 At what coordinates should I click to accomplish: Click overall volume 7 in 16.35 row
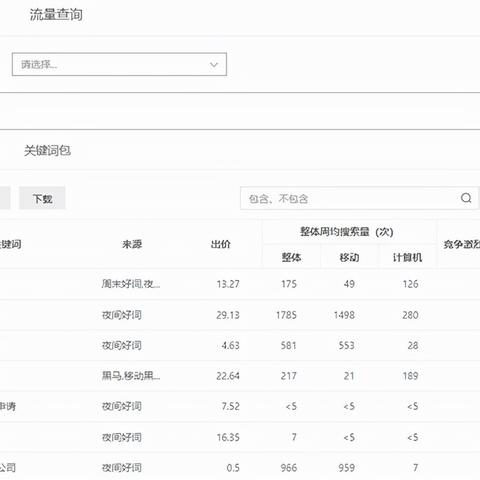(294, 437)
